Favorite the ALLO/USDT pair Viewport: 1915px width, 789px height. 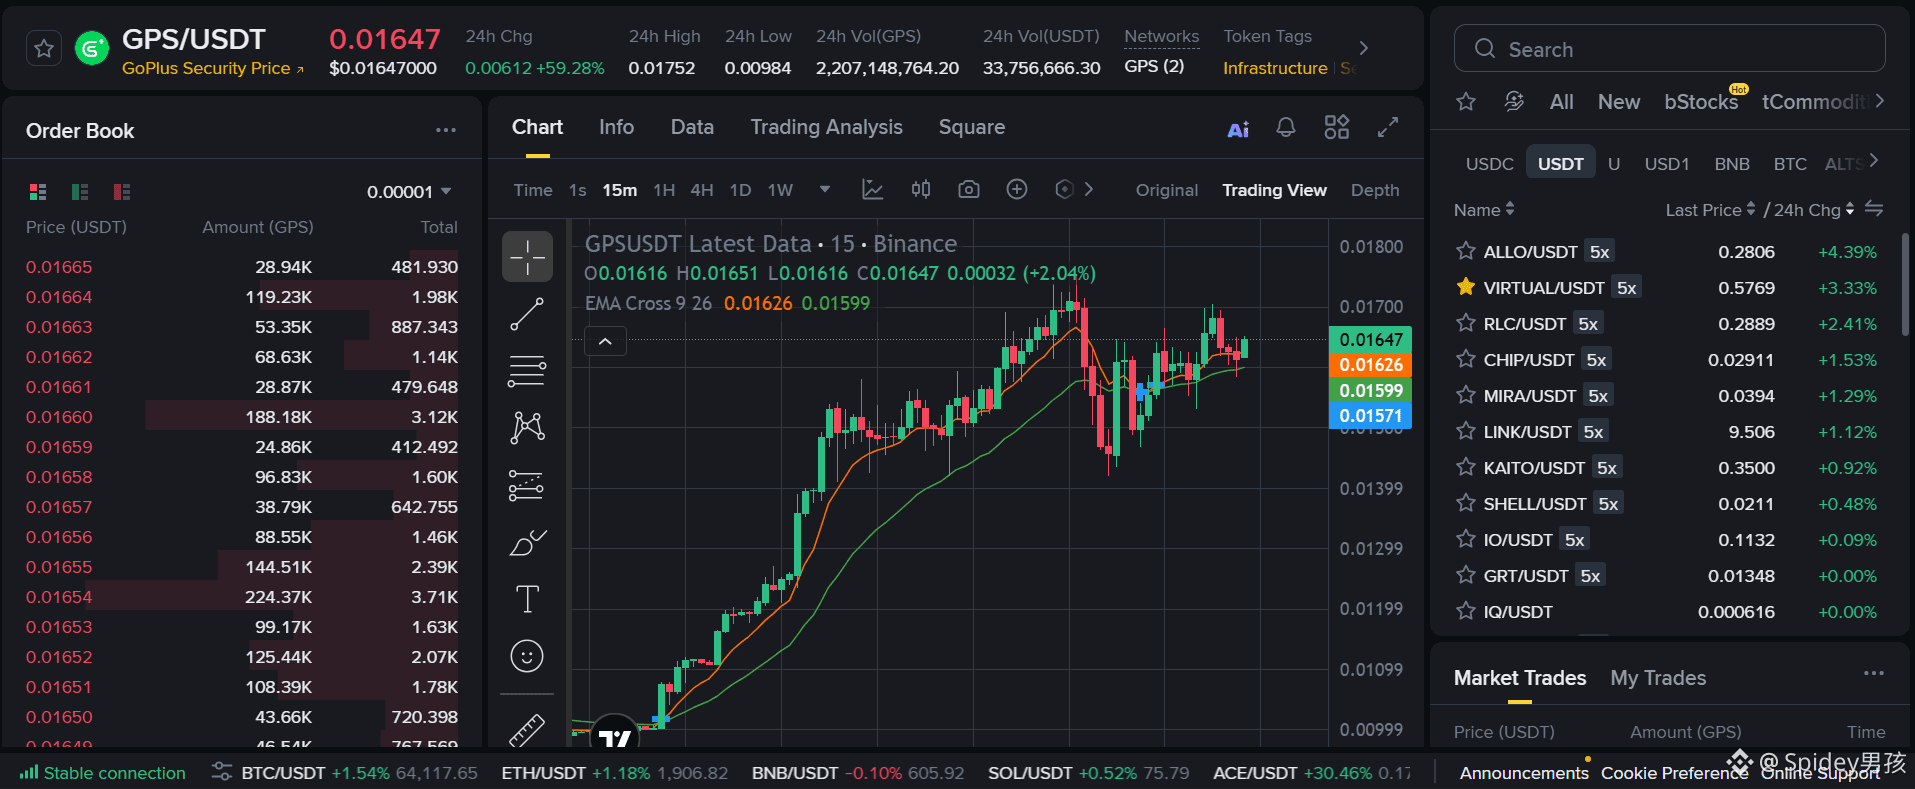coord(1466,251)
